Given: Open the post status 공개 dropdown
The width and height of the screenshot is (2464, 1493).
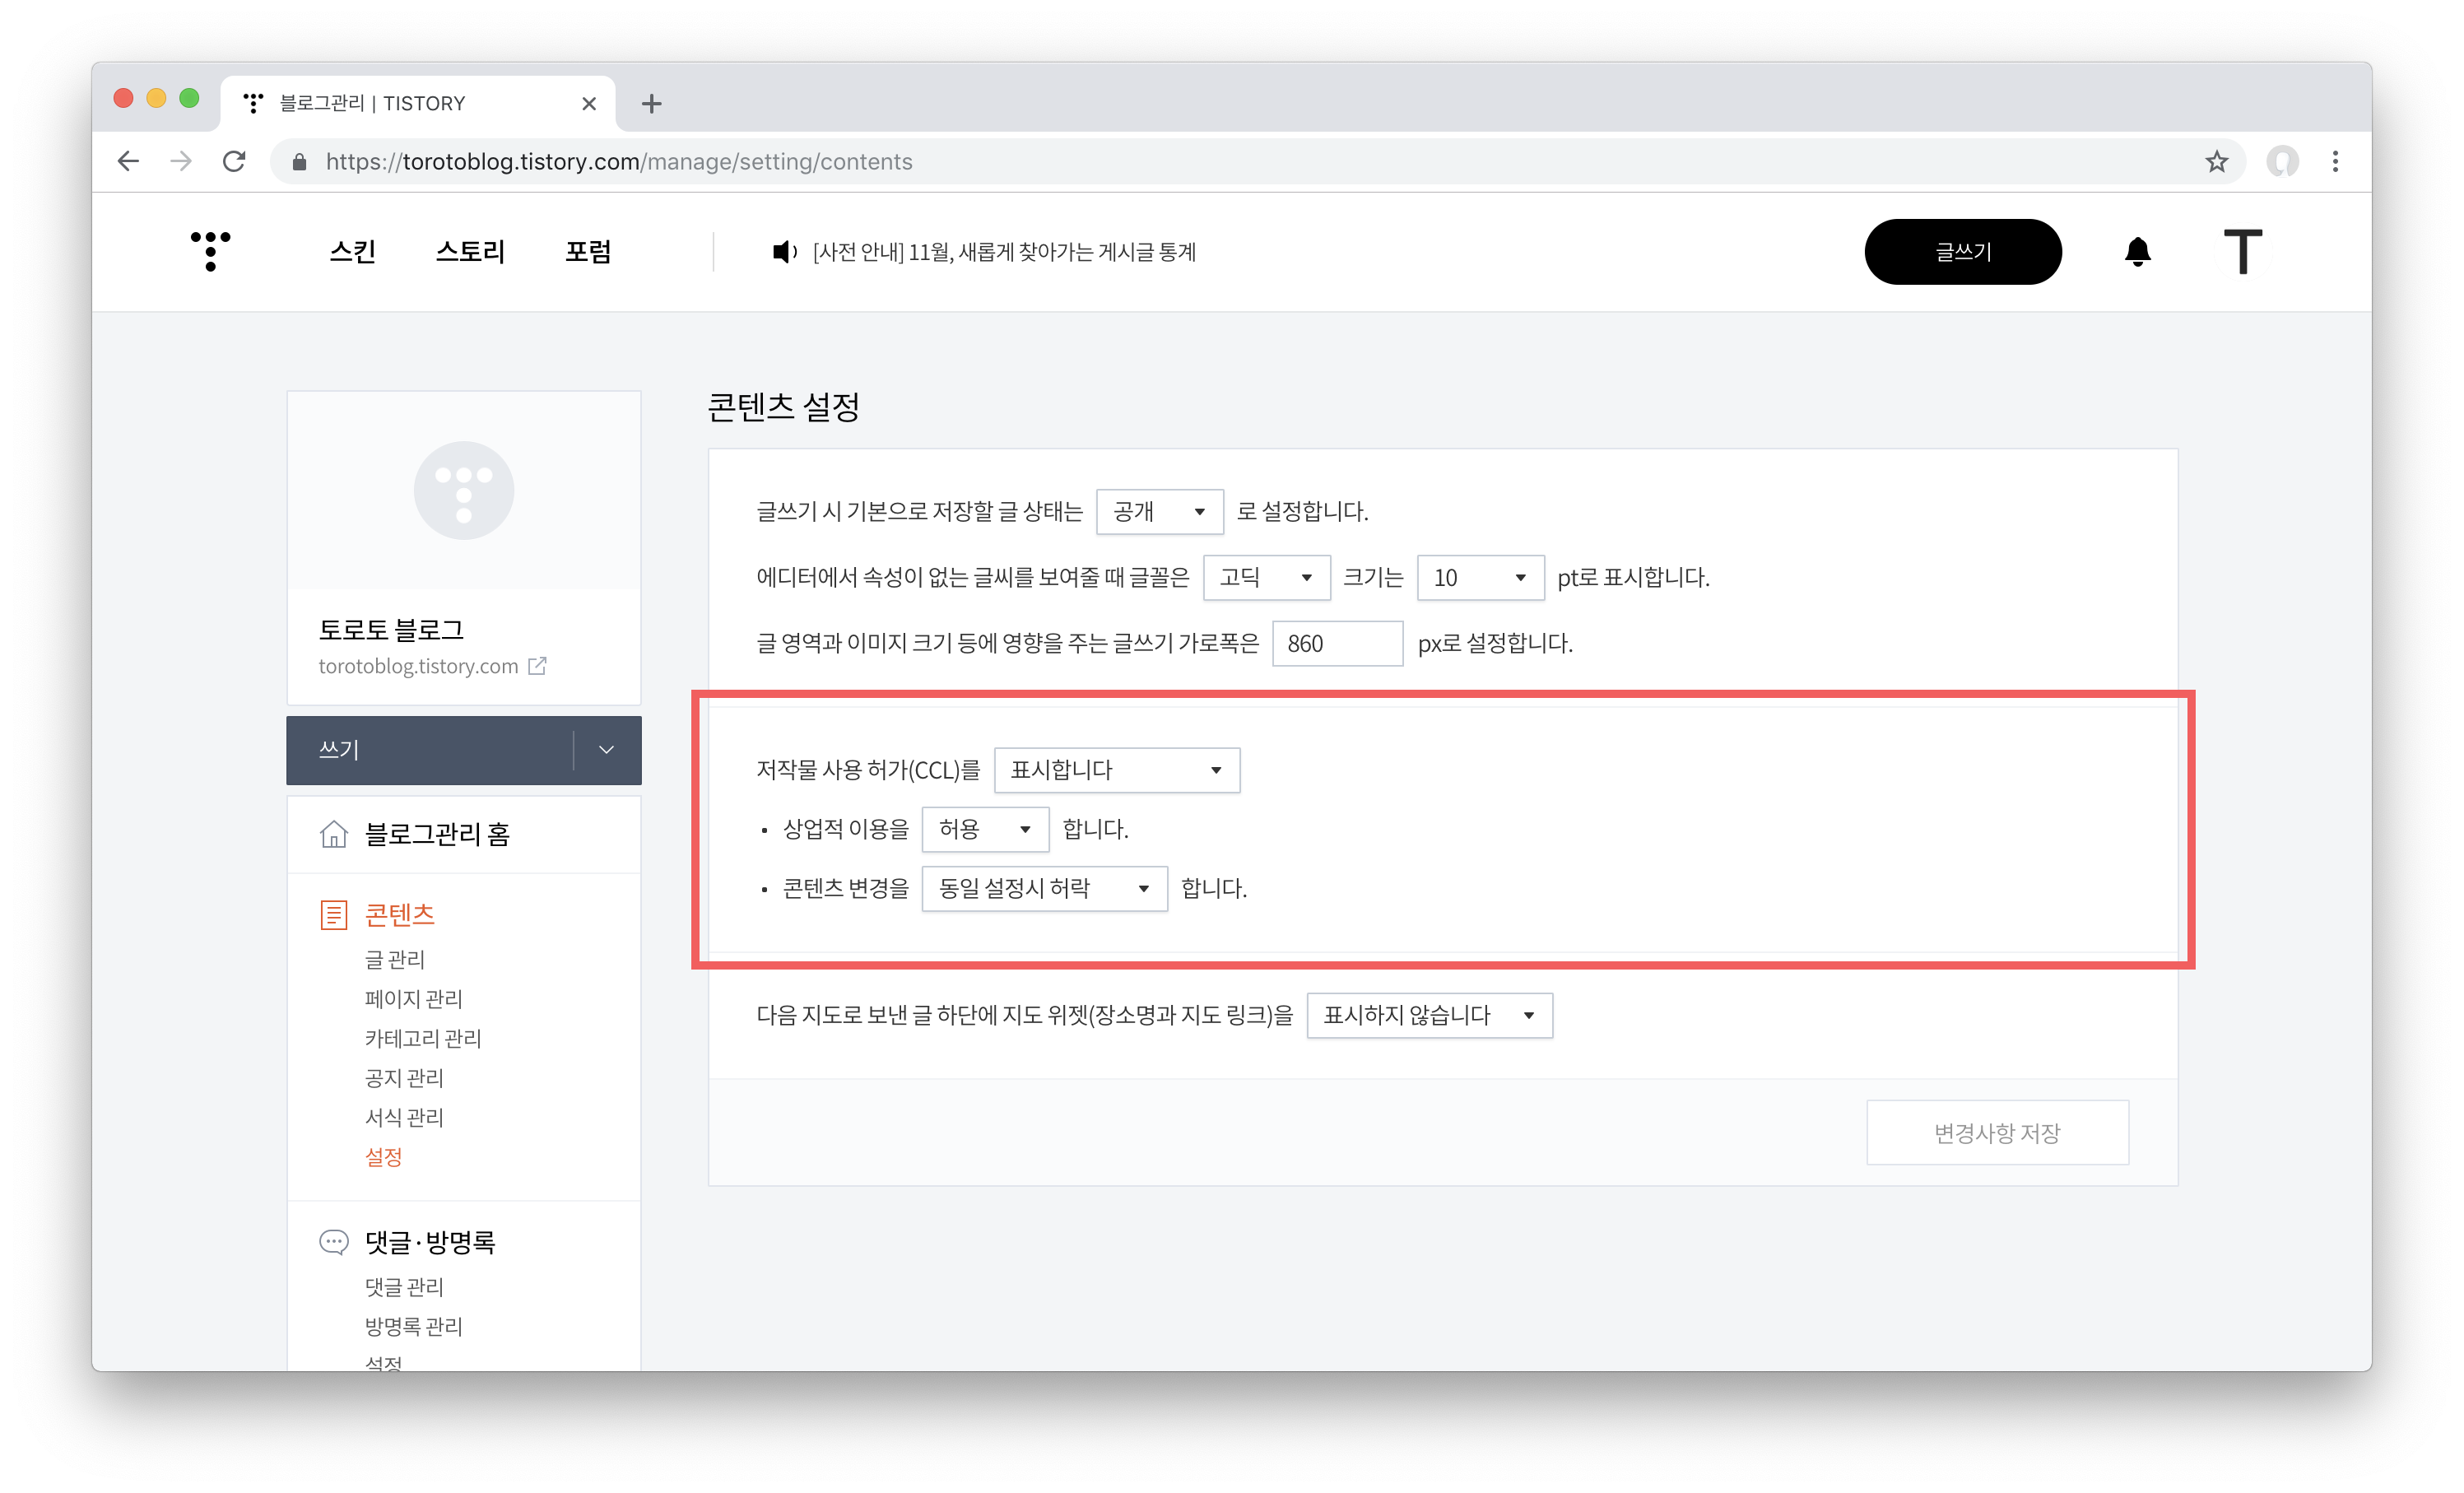Looking at the screenshot, I should click(x=1159, y=512).
